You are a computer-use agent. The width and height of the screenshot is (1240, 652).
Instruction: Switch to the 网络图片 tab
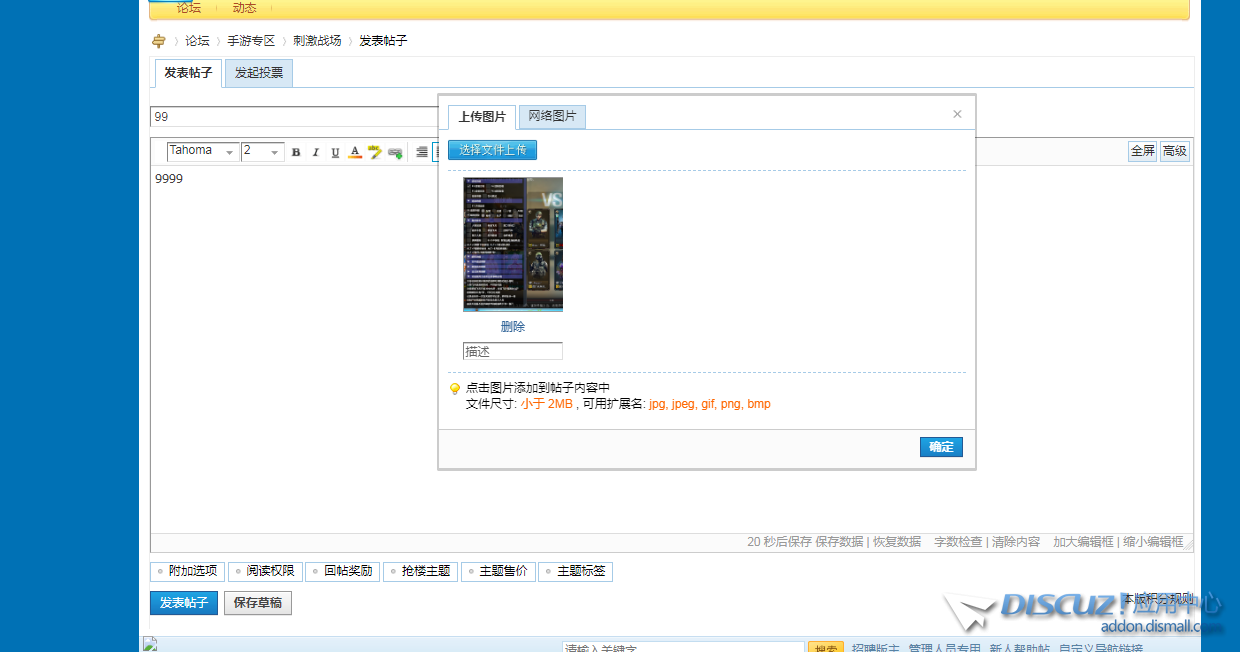click(552, 117)
